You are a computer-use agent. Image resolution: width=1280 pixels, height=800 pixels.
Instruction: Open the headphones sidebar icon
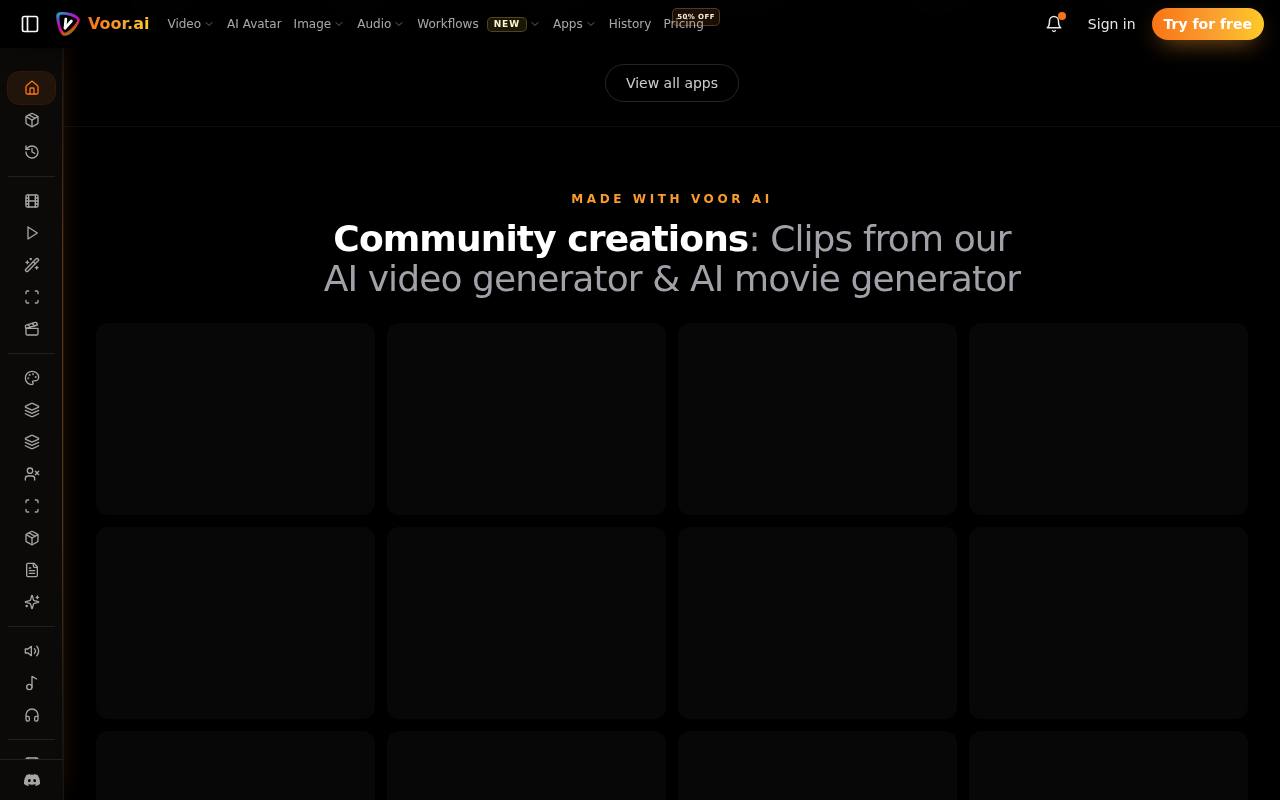(x=32, y=715)
